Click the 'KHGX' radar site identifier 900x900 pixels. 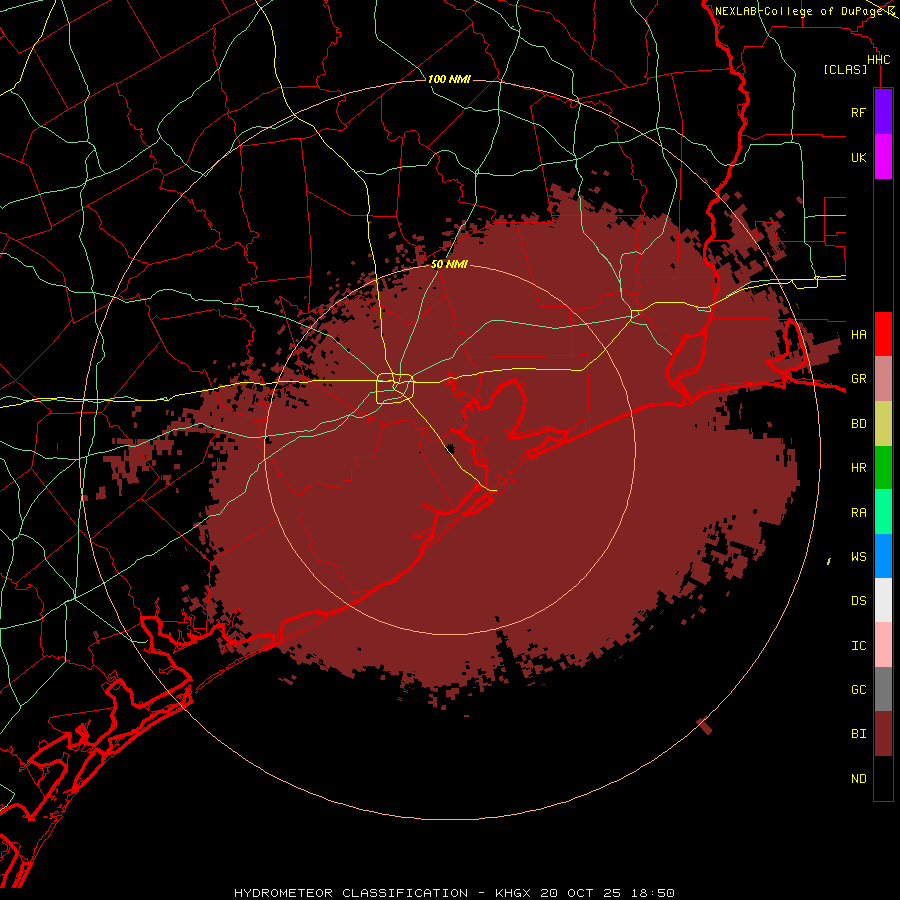point(513,893)
